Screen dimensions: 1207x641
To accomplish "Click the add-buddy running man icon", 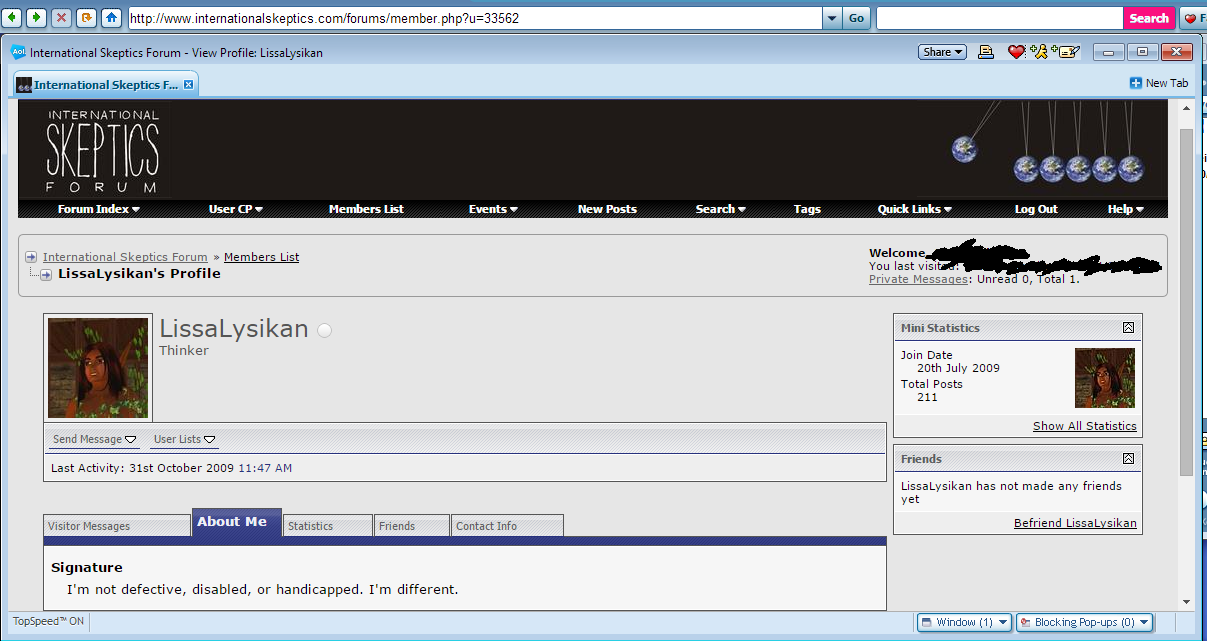I will click(x=1039, y=52).
